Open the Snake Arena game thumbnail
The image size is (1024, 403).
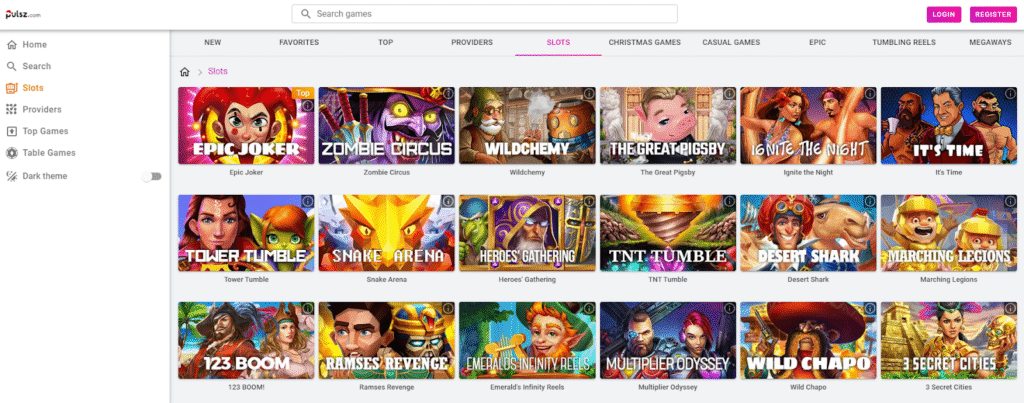387,233
